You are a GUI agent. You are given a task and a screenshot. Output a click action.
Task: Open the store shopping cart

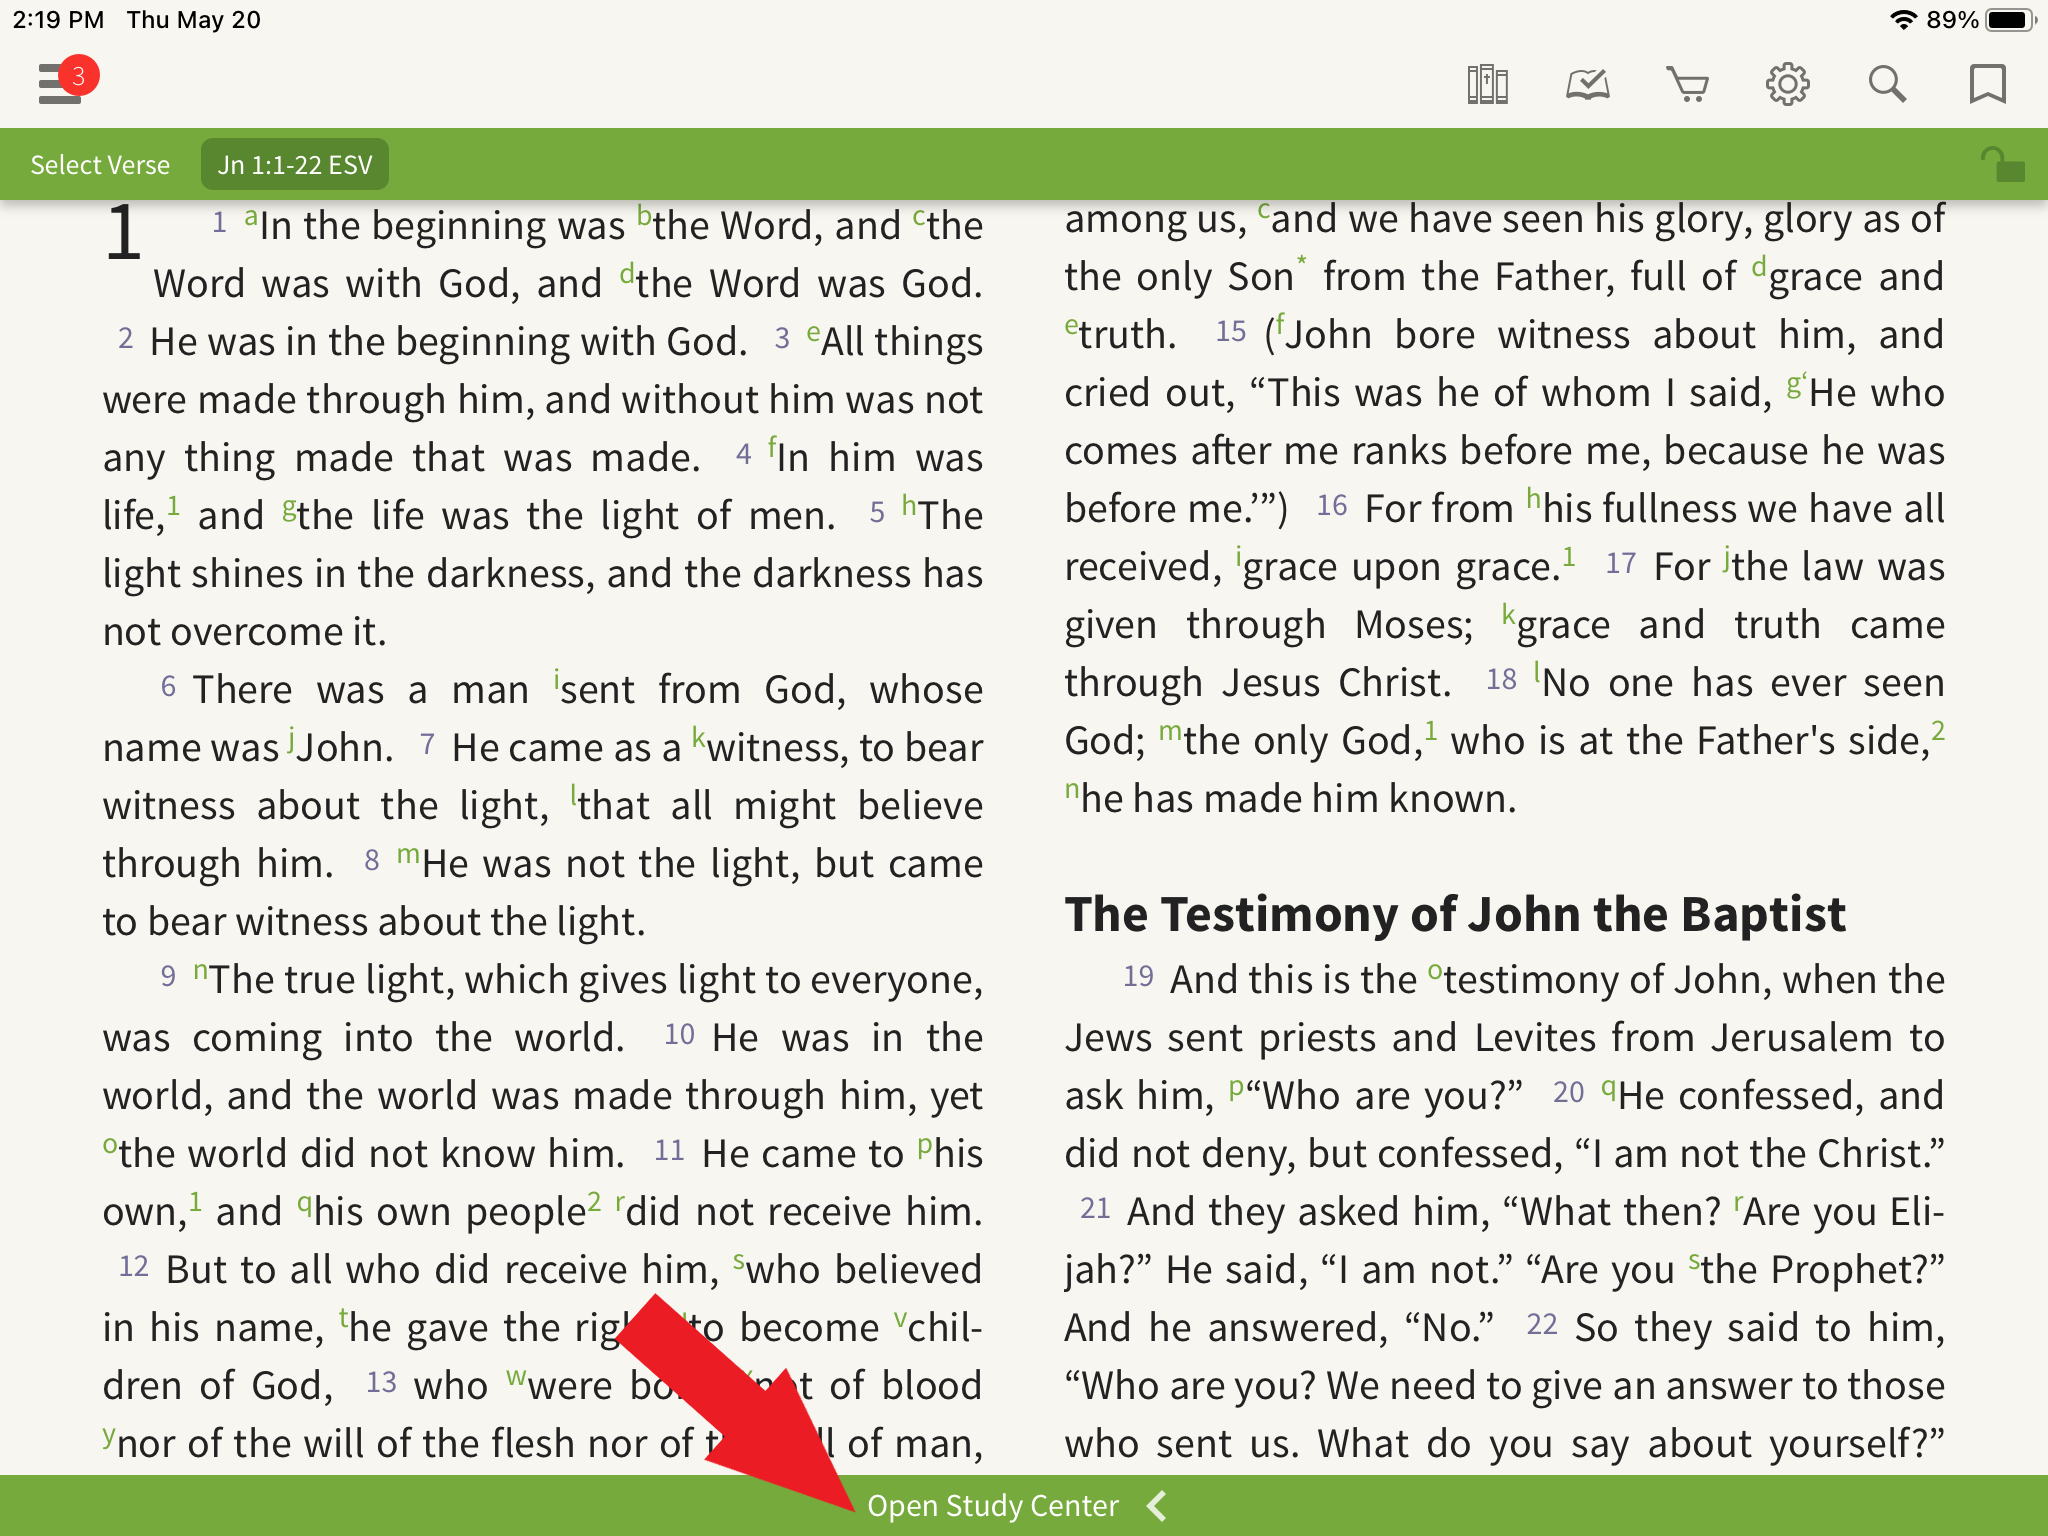click(1687, 84)
